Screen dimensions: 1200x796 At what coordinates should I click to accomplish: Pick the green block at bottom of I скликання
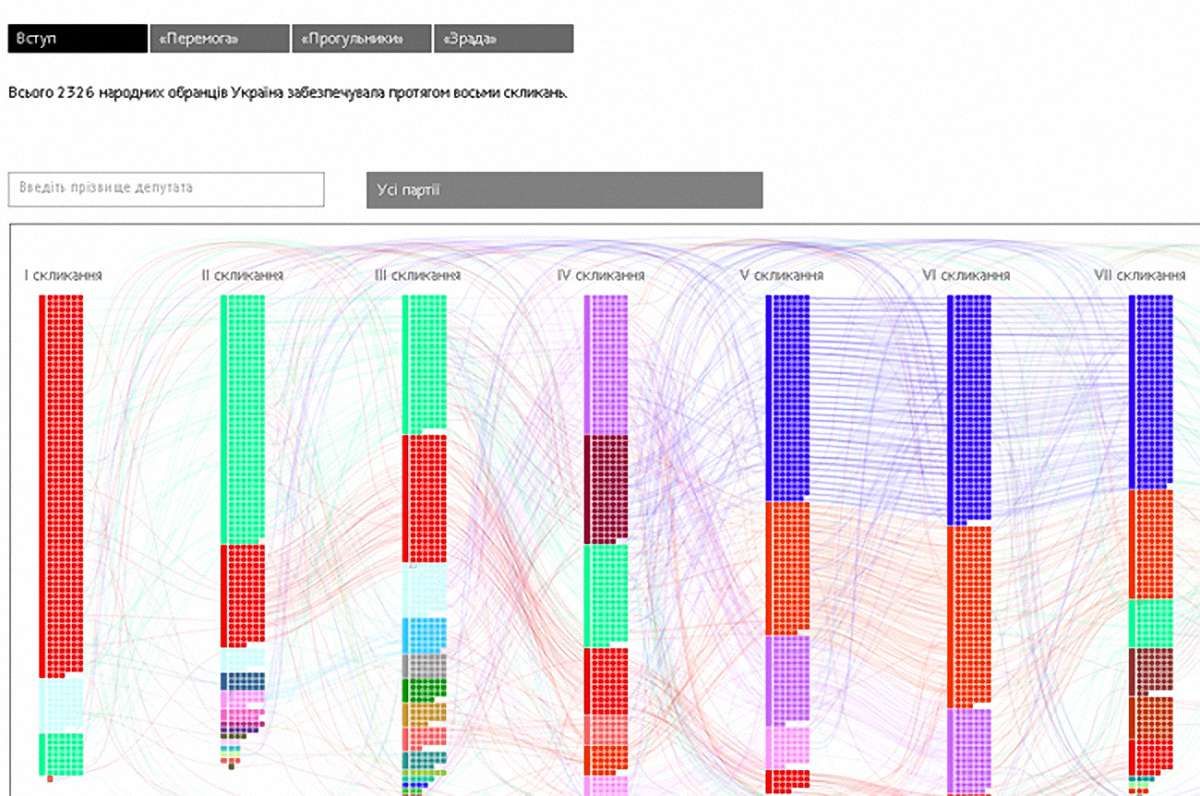(61, 753)
